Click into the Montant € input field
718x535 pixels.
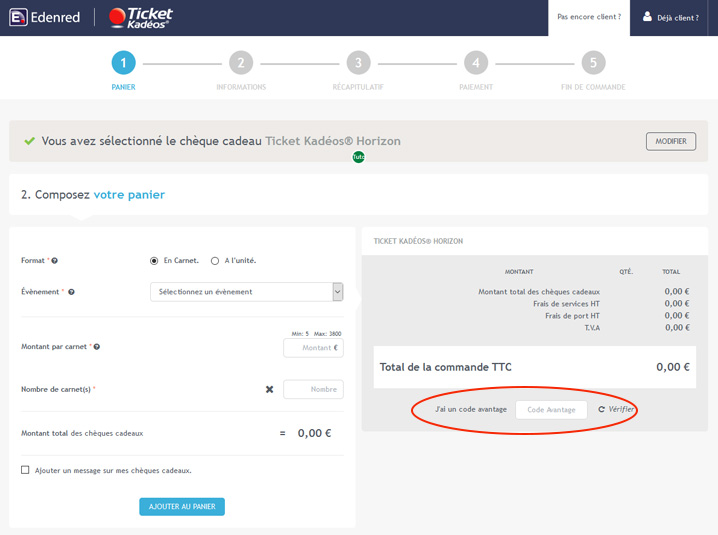coord(313,348)
